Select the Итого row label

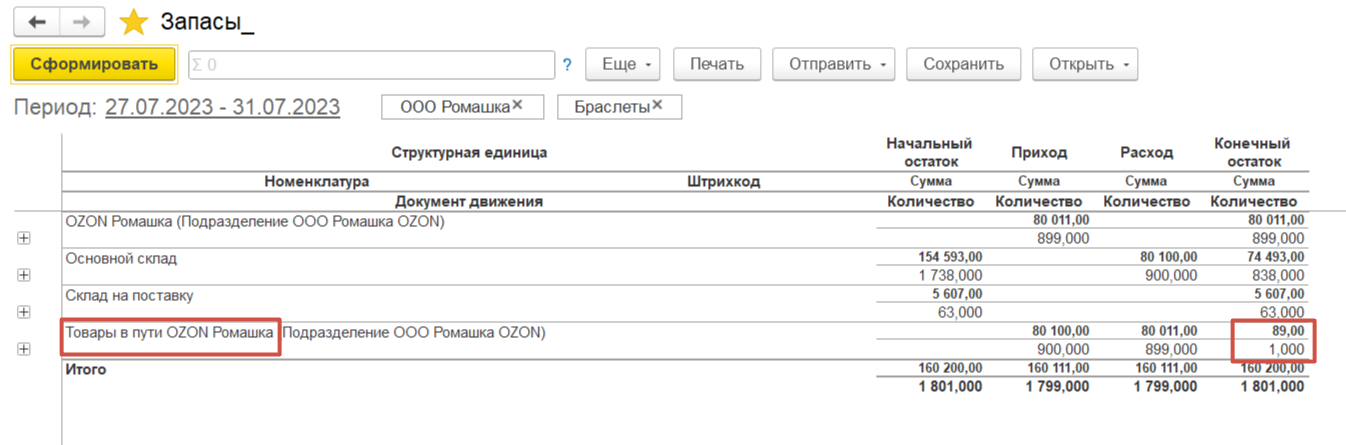[x=86, y=370]
